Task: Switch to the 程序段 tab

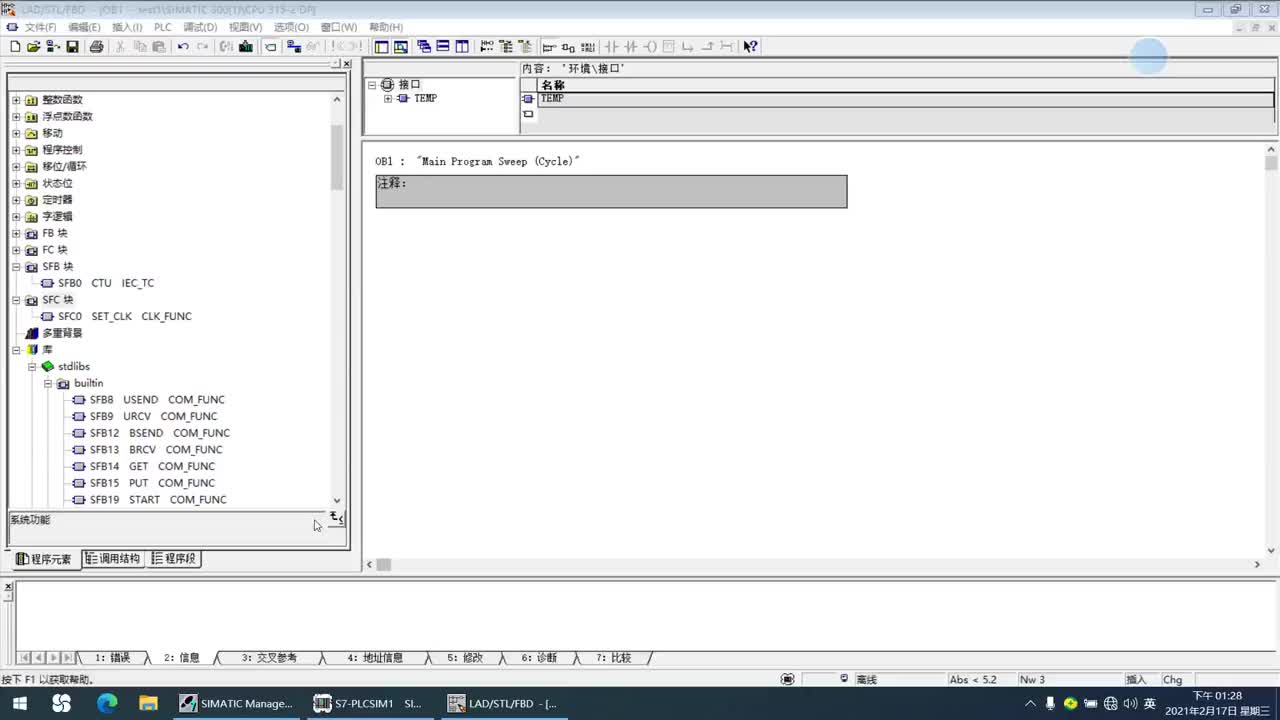Action: point(173,559)
